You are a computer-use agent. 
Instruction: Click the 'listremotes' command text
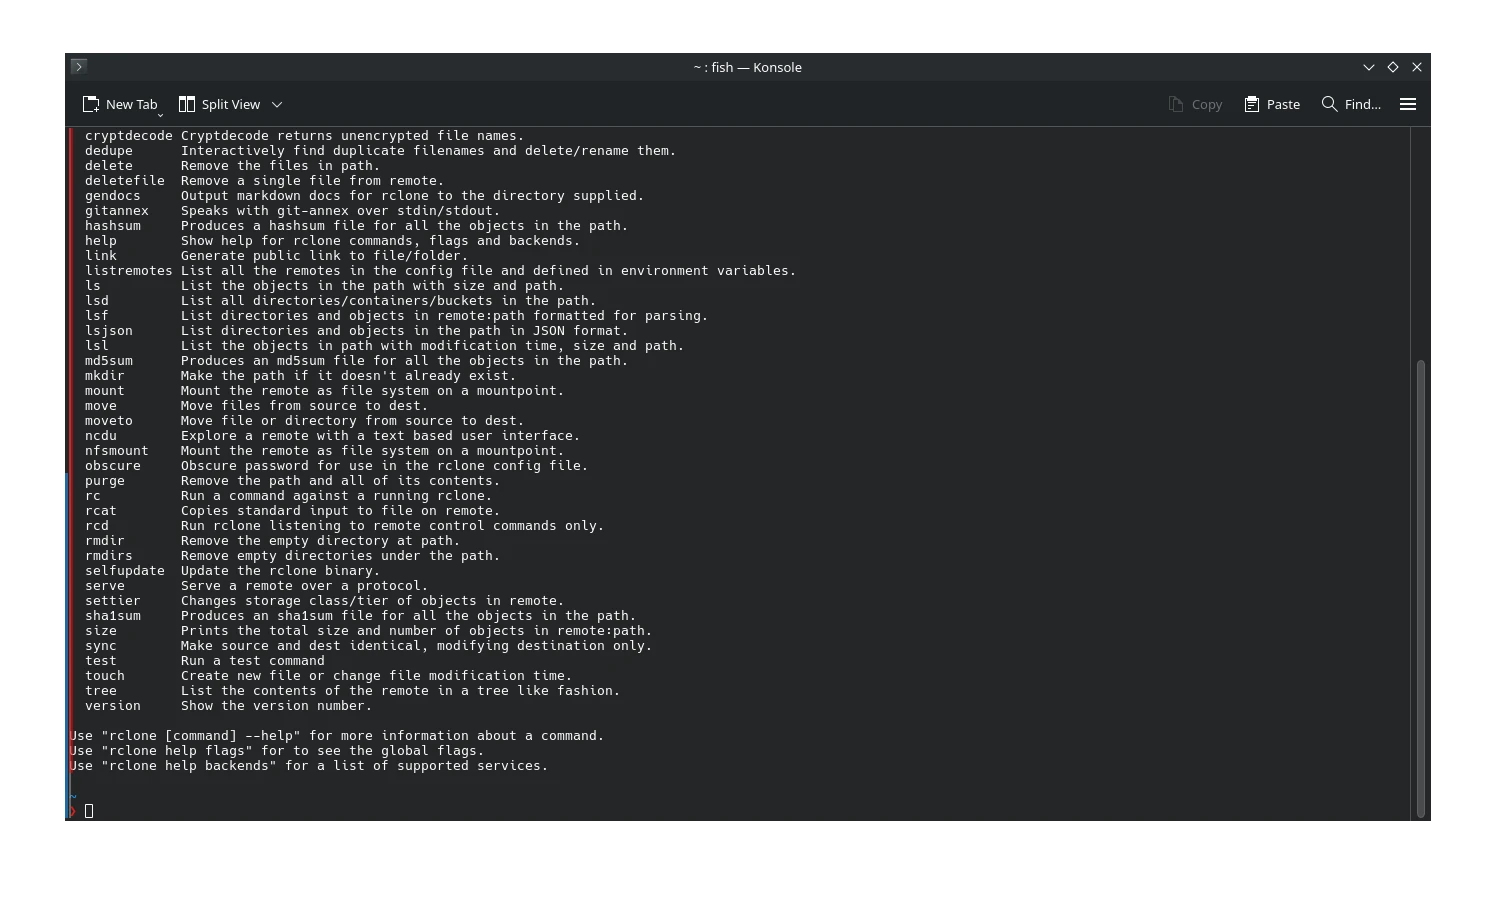click(129, 271)
